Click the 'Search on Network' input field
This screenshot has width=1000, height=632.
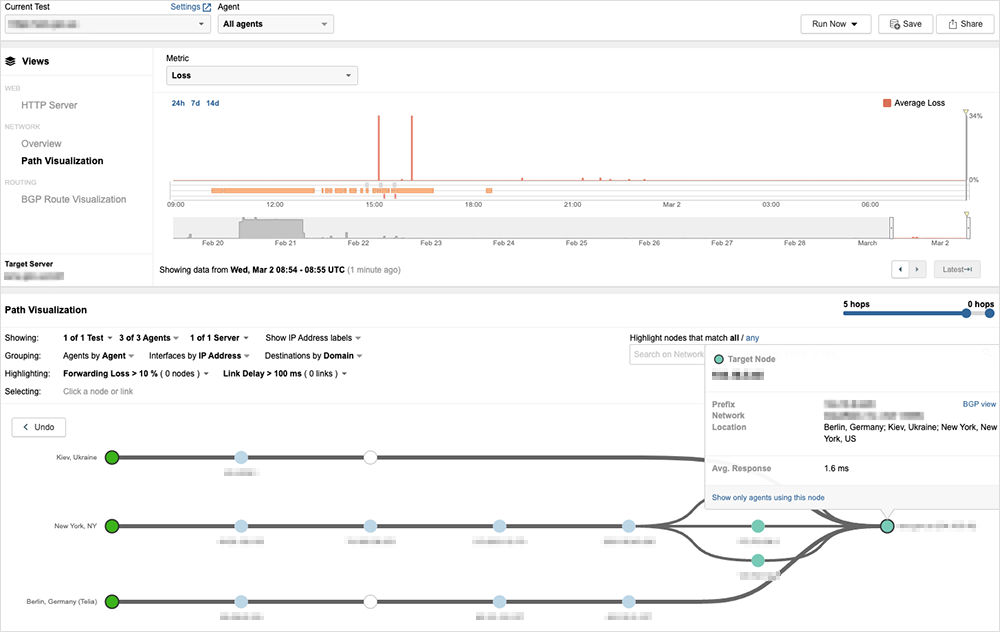point(668,354)
